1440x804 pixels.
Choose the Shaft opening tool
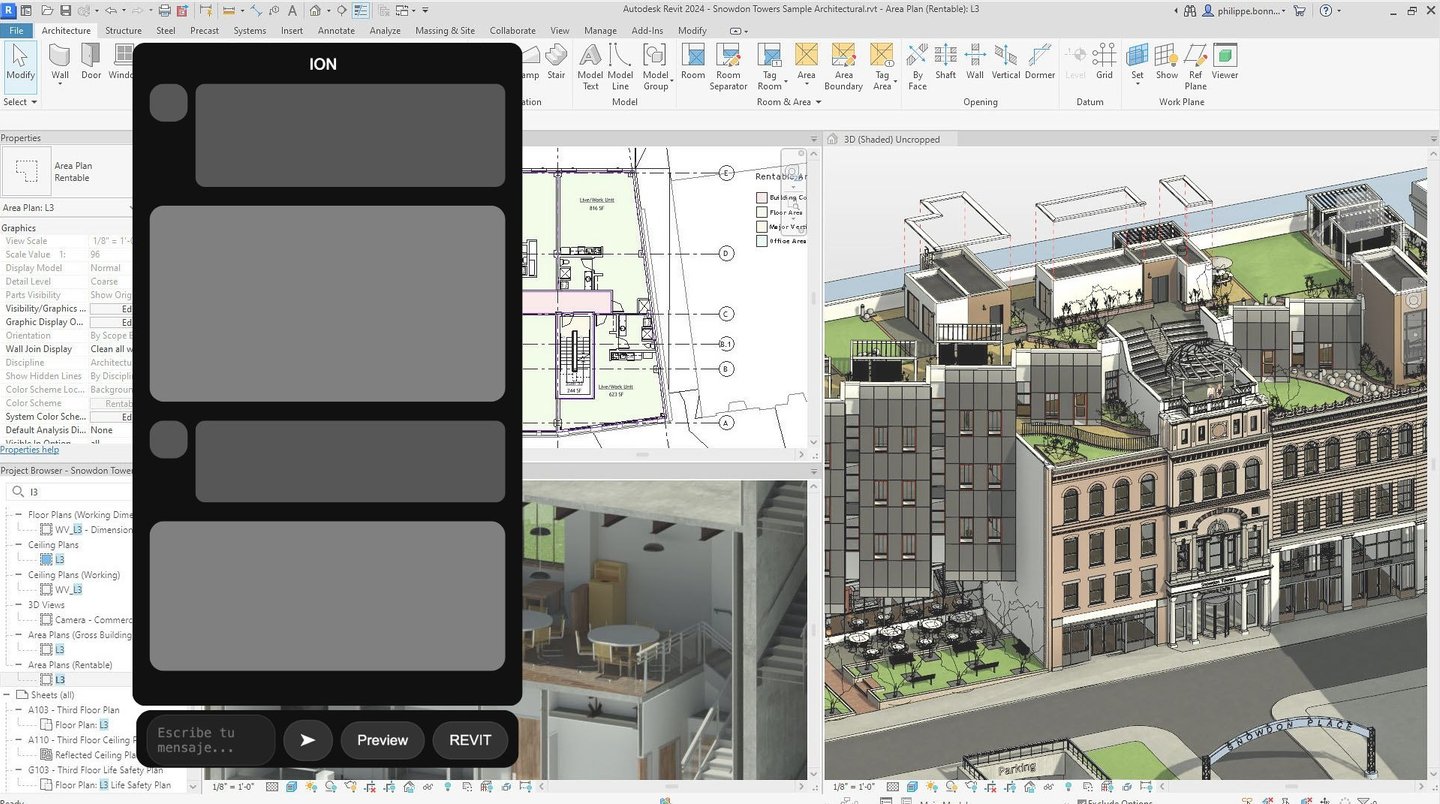(945, 62)
